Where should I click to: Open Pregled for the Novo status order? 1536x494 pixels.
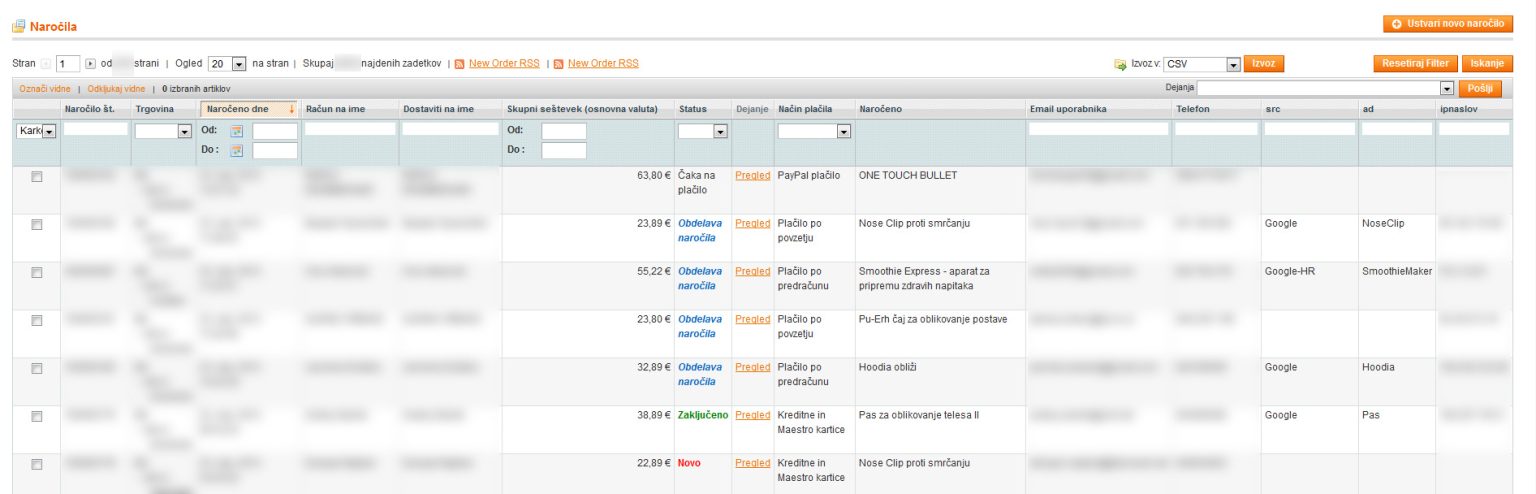(x=752, y=463)
